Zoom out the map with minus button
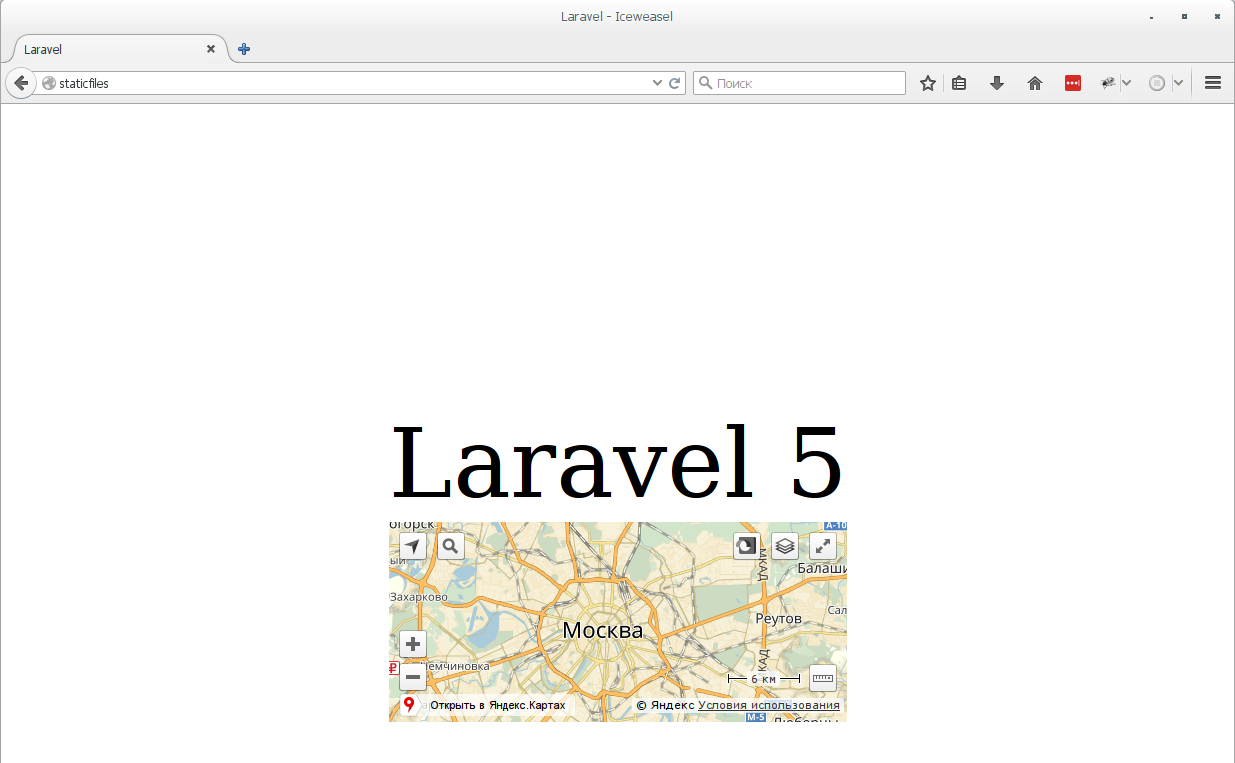 point(413,678)
